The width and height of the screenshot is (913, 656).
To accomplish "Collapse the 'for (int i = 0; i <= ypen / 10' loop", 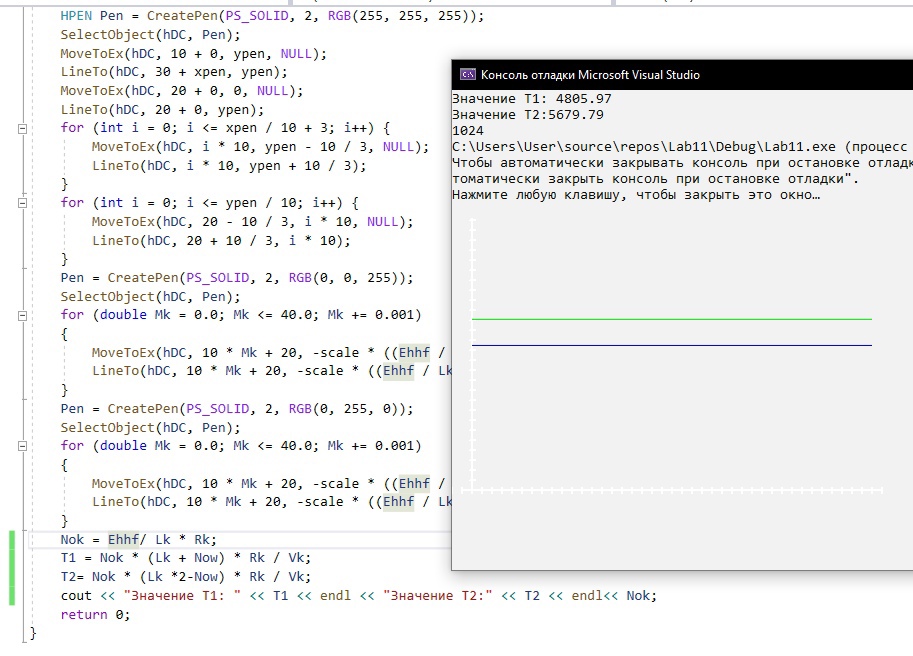I will coord(23,203).
